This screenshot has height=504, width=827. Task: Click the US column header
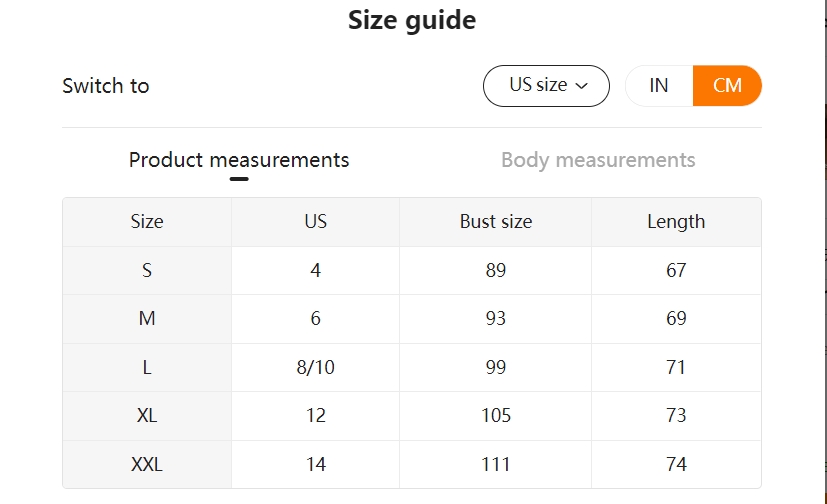(x=316, y=222)
